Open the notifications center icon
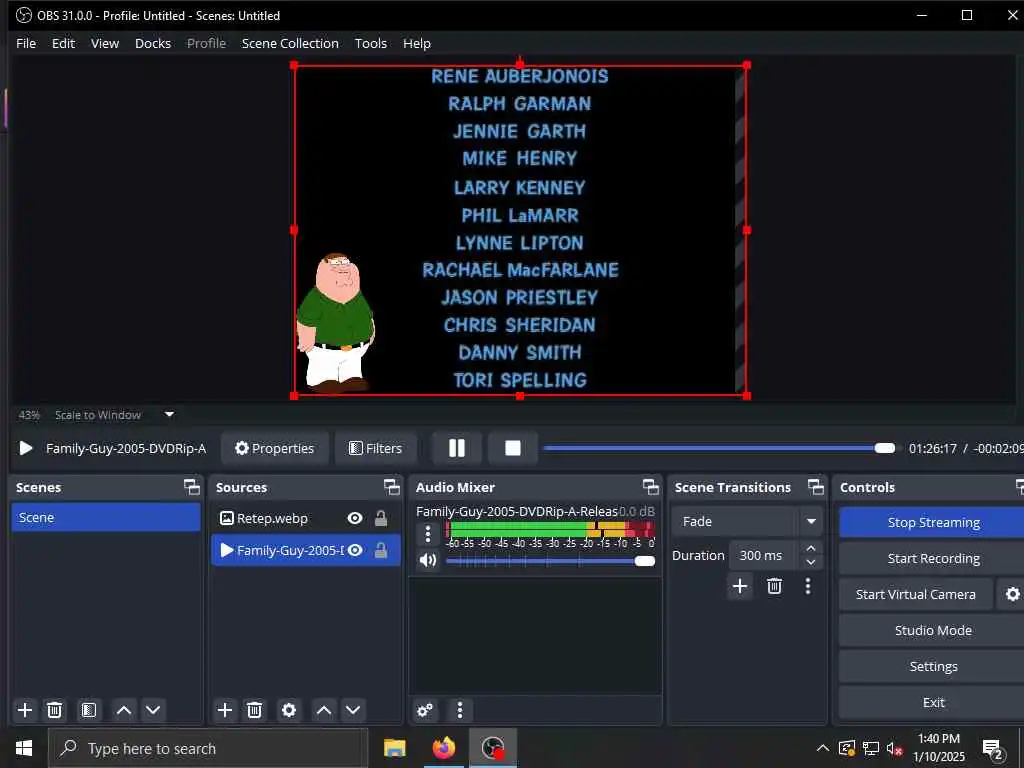1024x768 pixels. tap(993, 748)
